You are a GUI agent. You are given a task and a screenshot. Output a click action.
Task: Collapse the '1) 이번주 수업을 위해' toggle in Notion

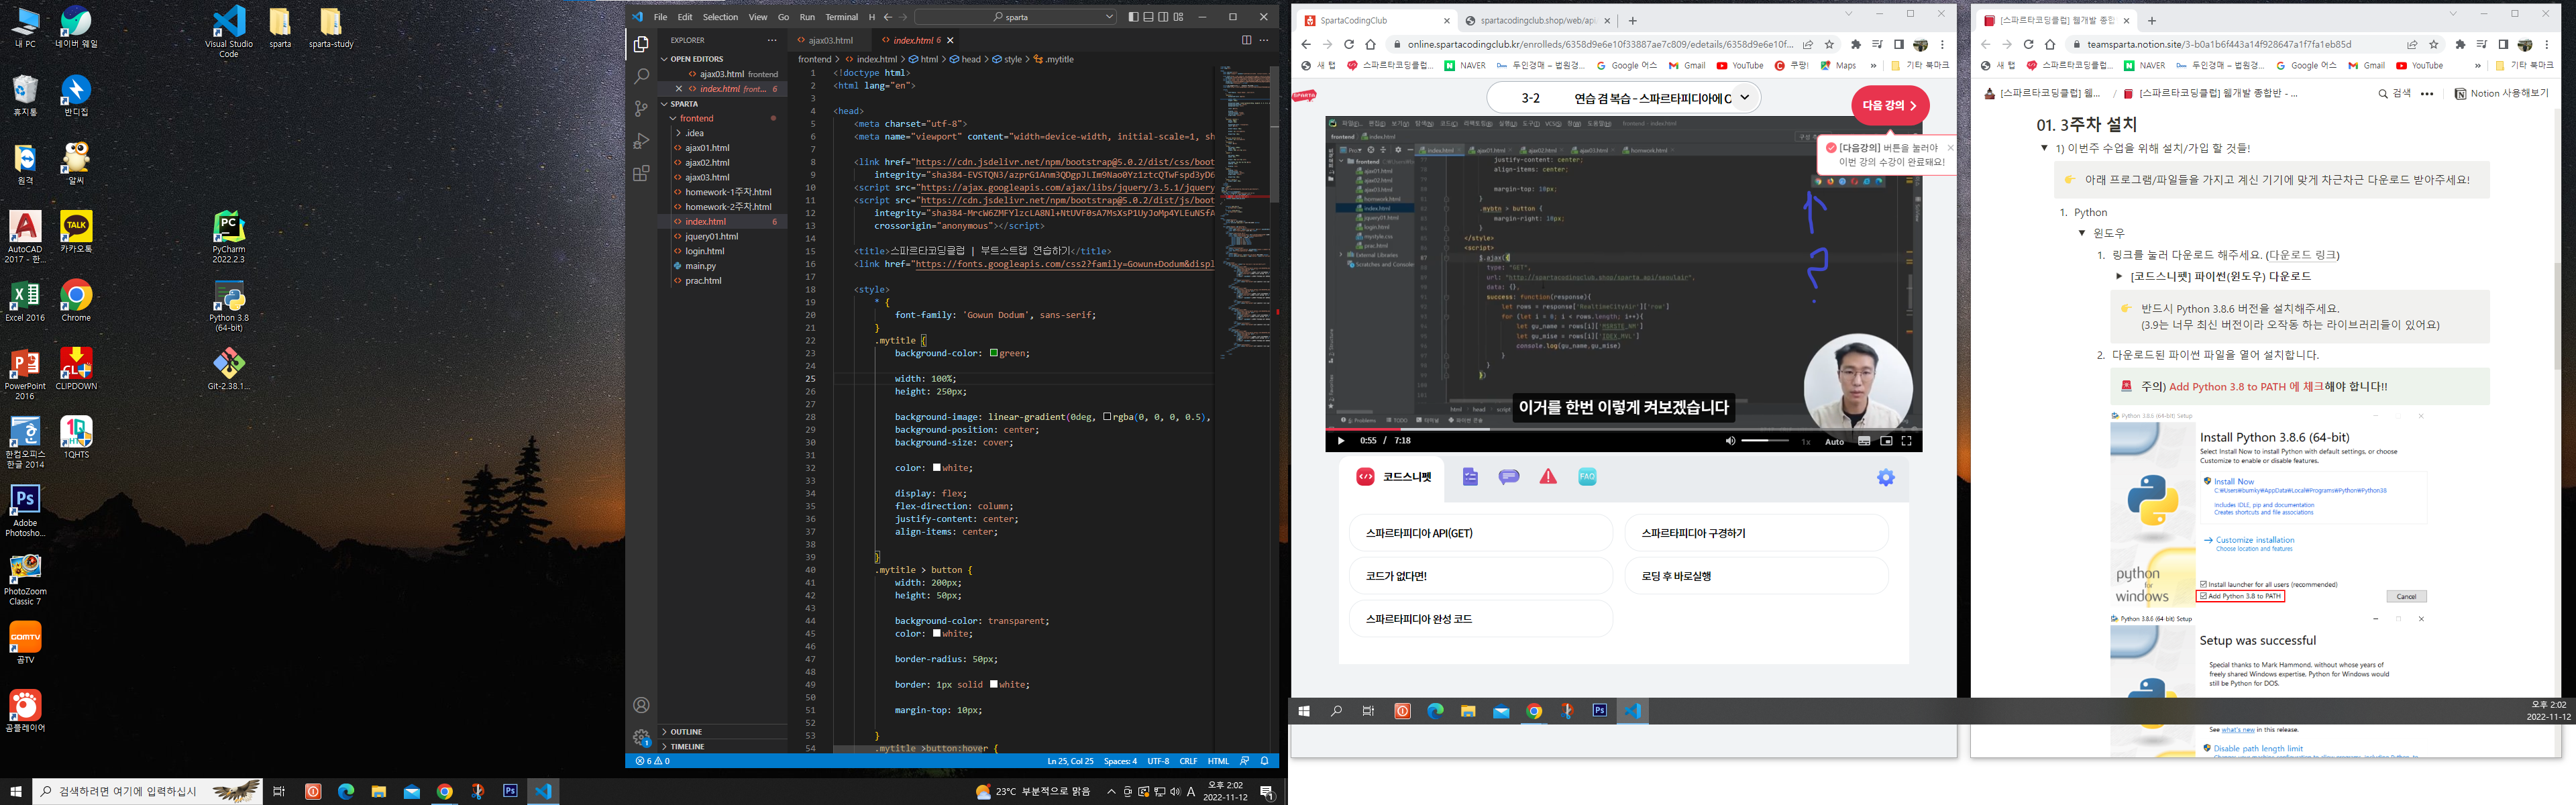coord(2044,148)
